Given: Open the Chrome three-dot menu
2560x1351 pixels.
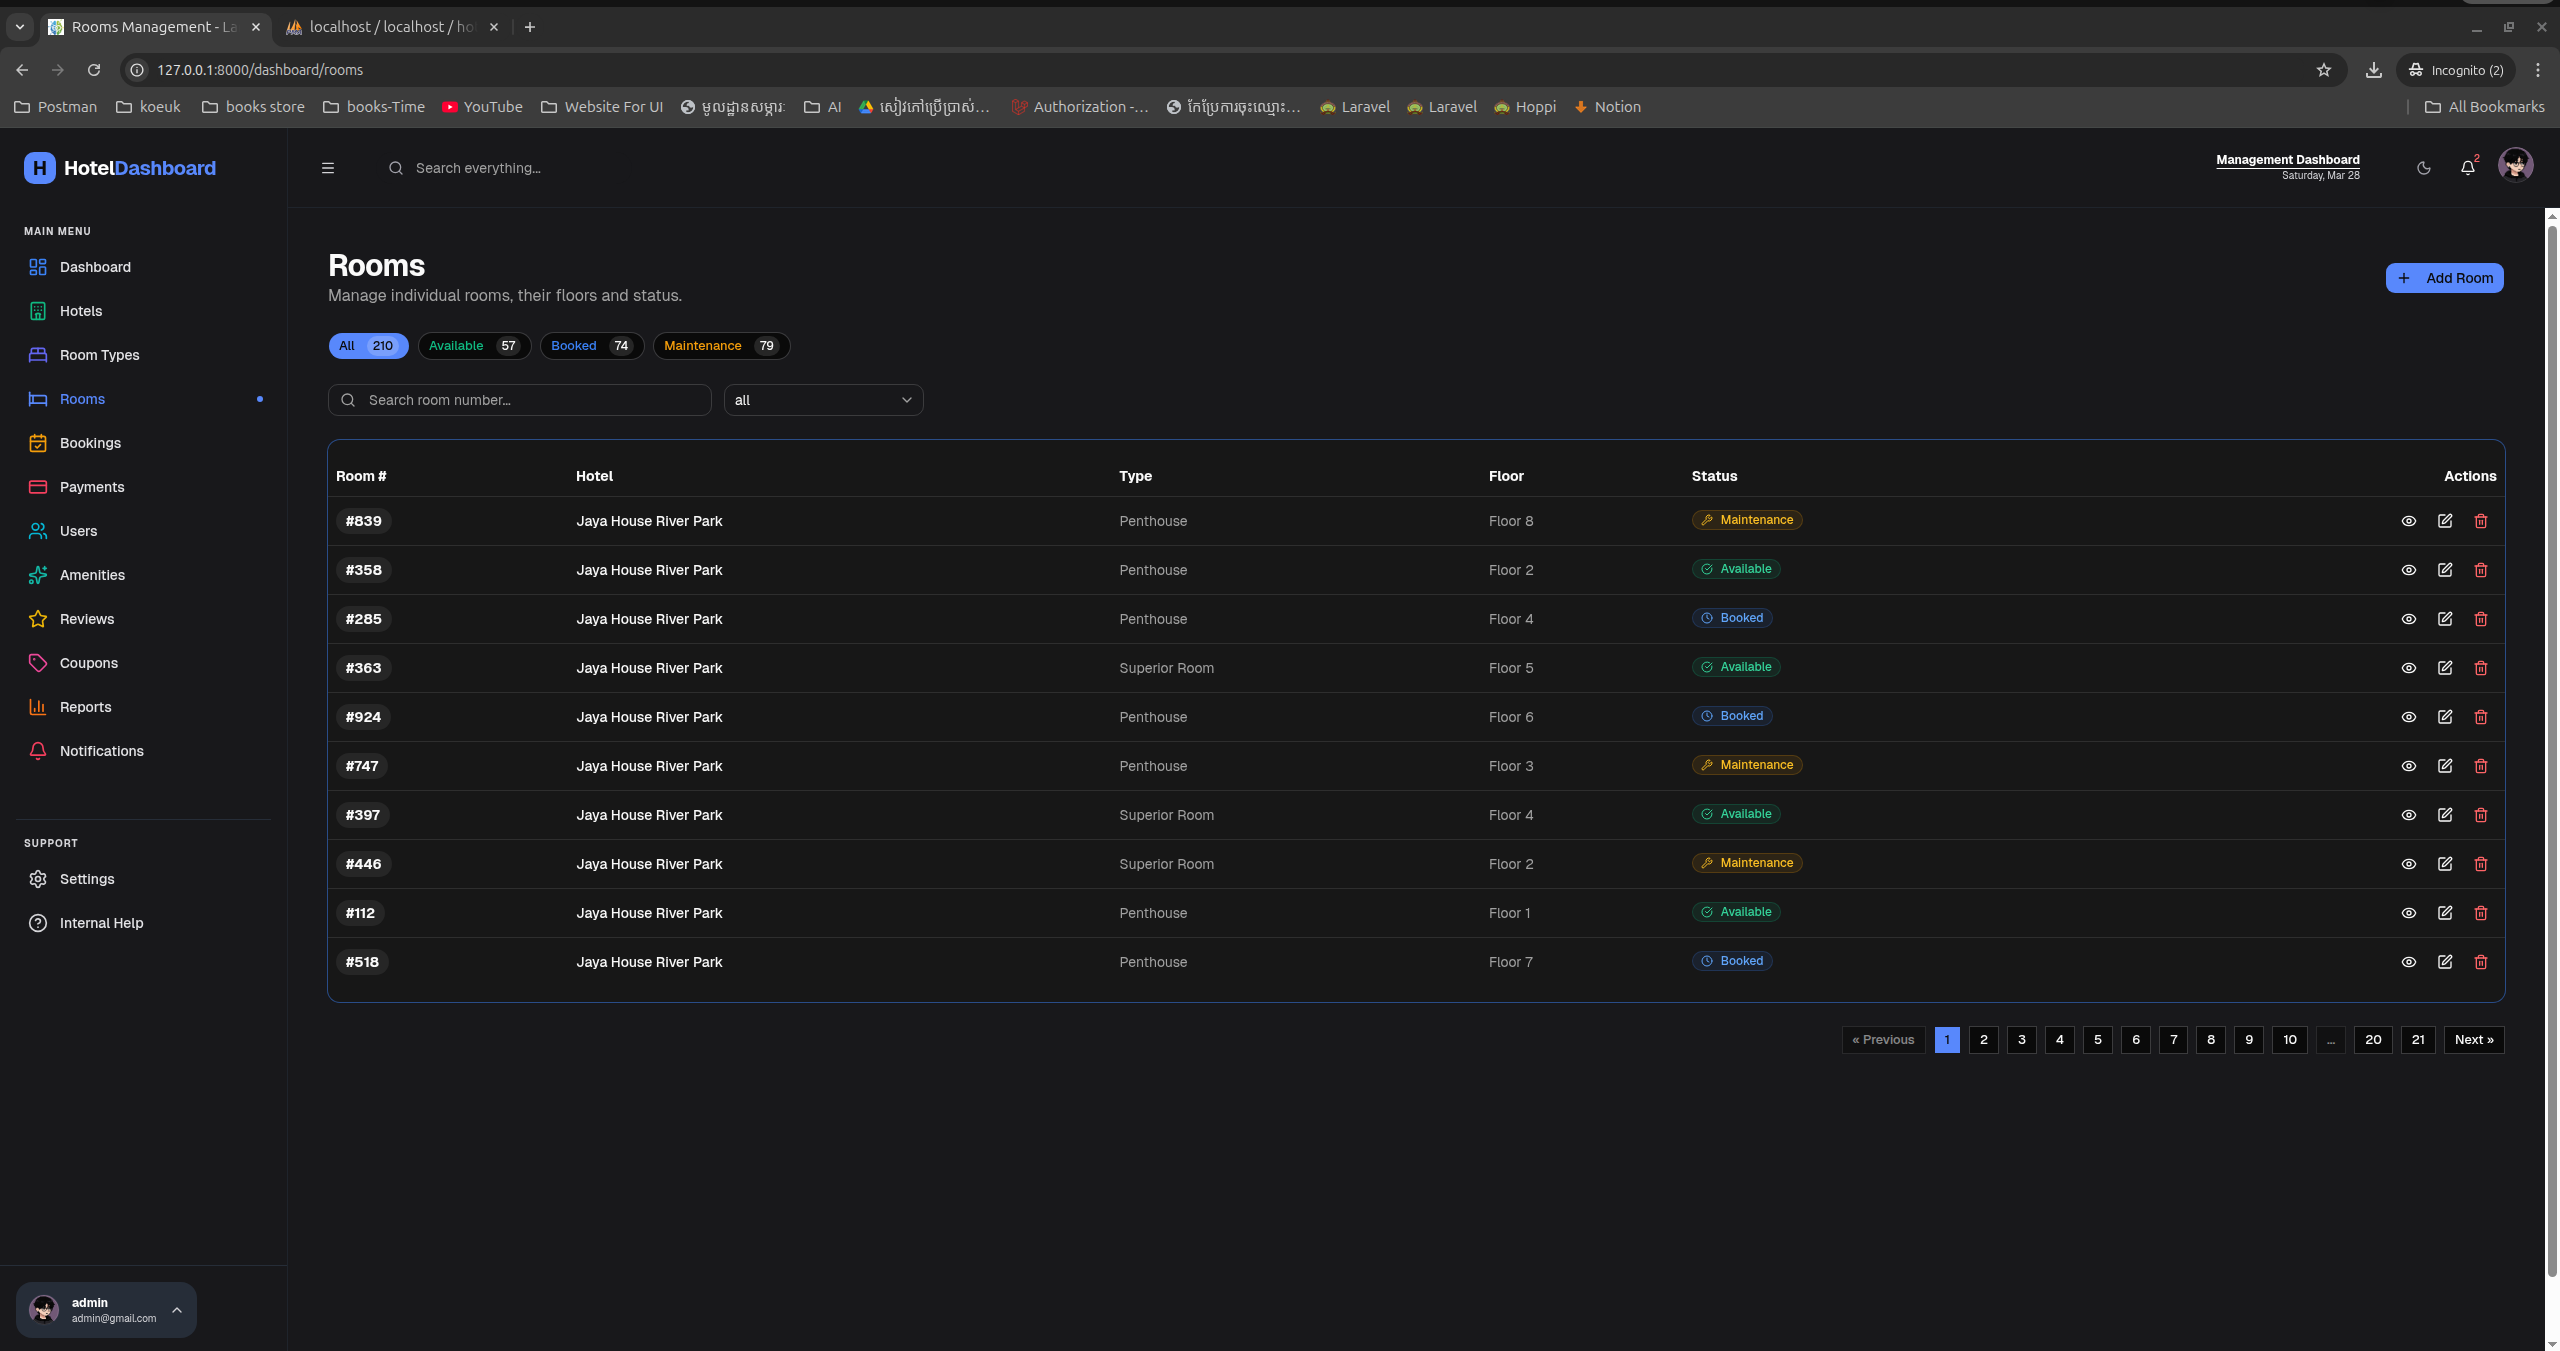Looking at the screenshot, I should [x=2538, y=70].
